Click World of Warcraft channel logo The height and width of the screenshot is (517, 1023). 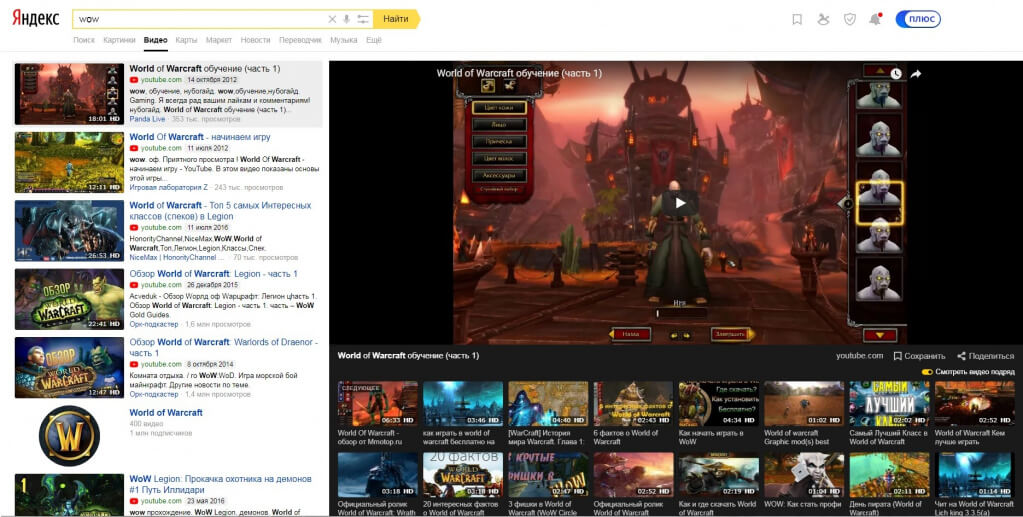(69, 435)
